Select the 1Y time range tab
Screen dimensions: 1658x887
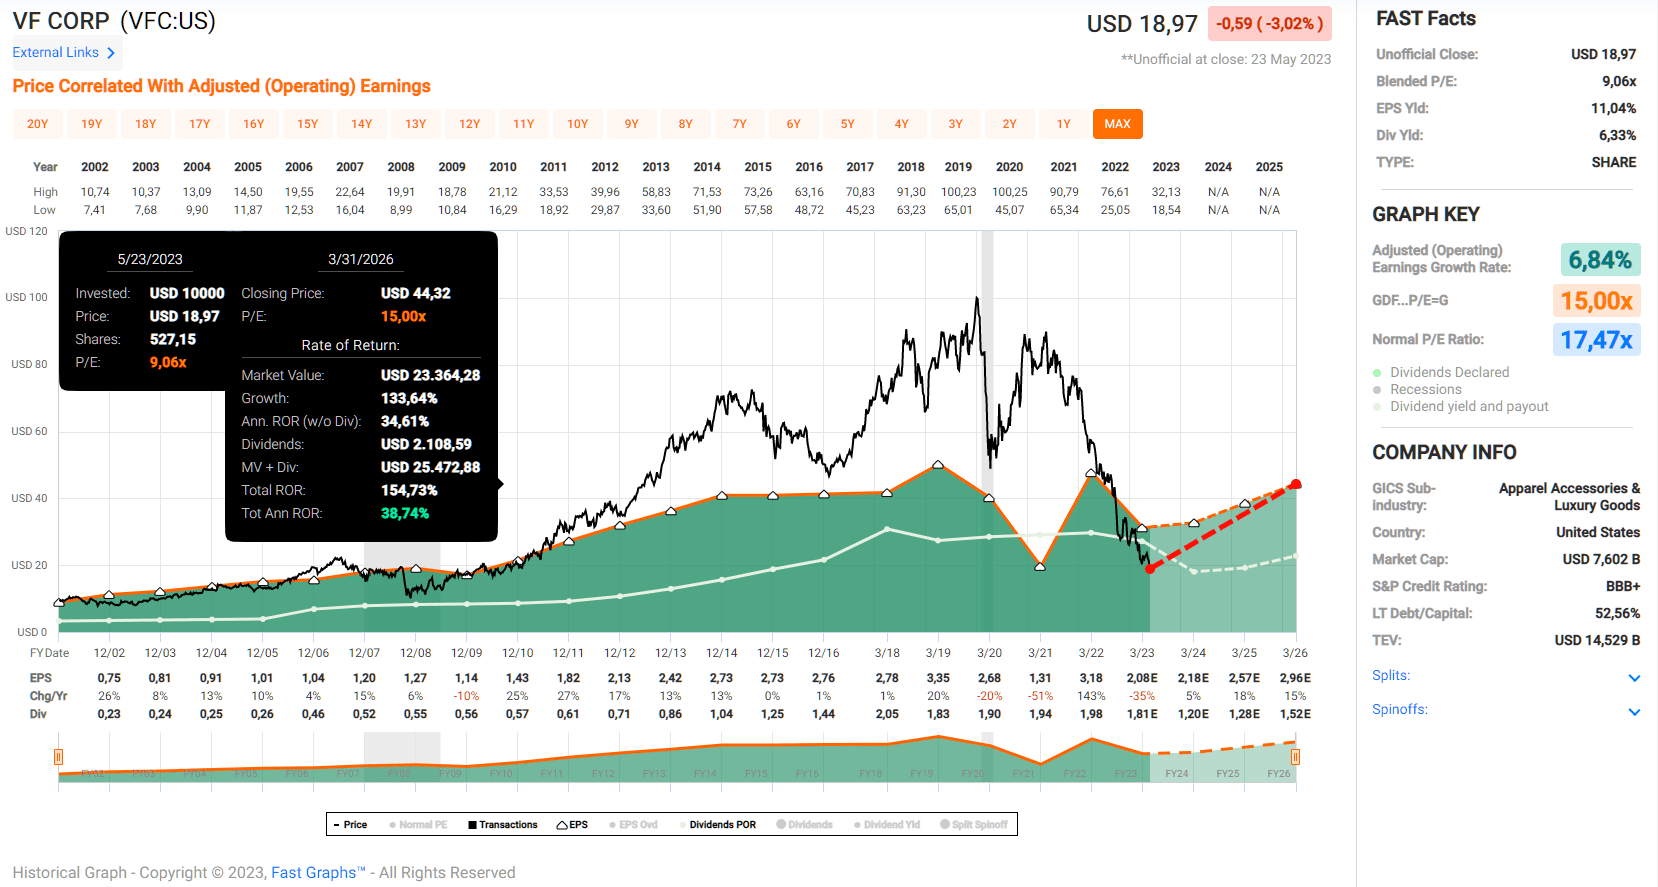[1064, 124]
